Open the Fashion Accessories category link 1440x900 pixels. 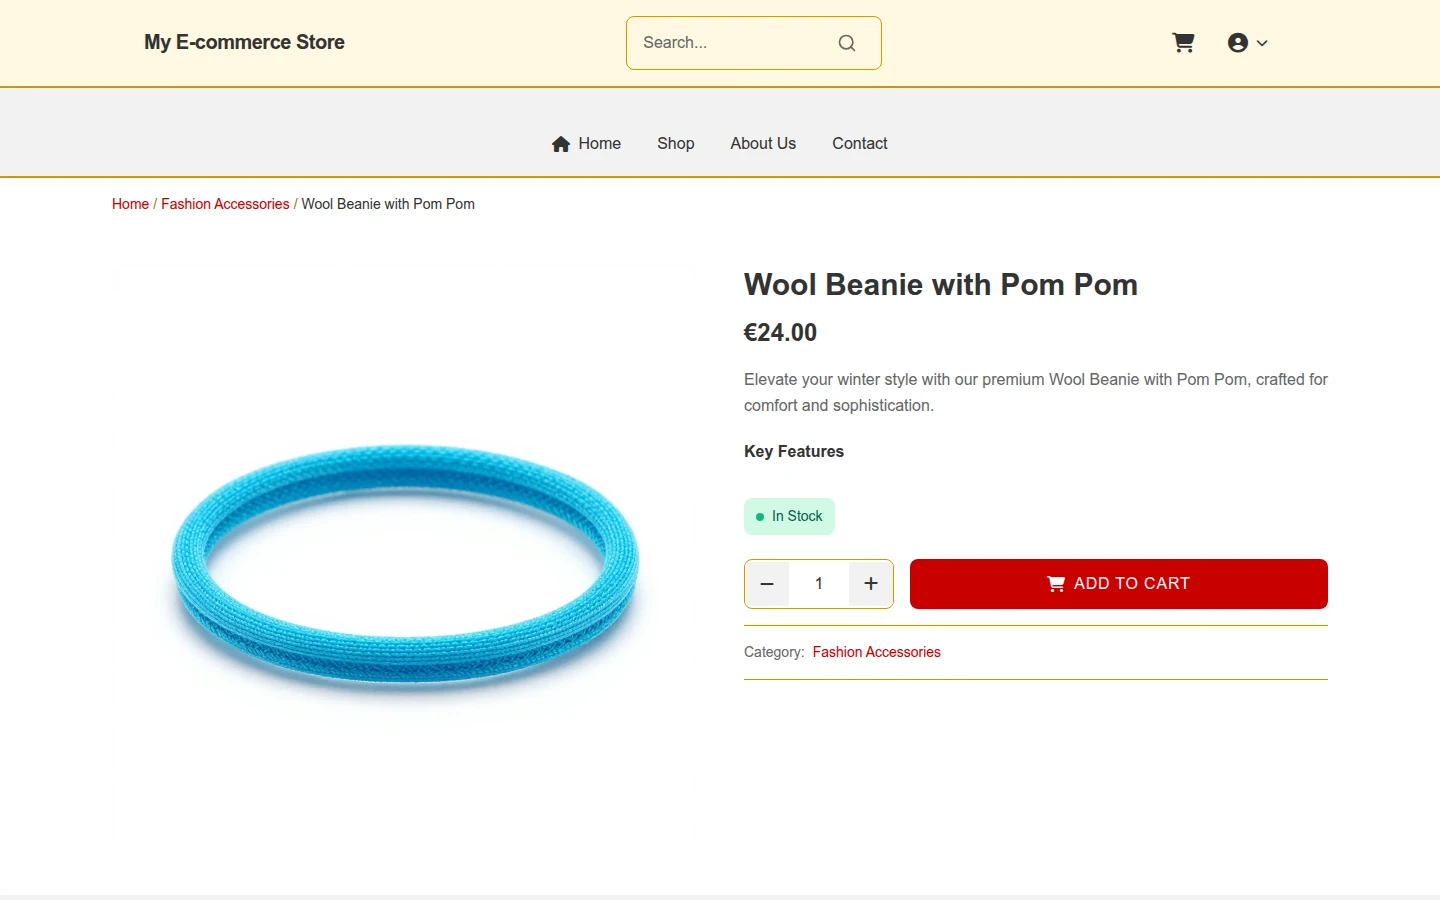[877, 652]
